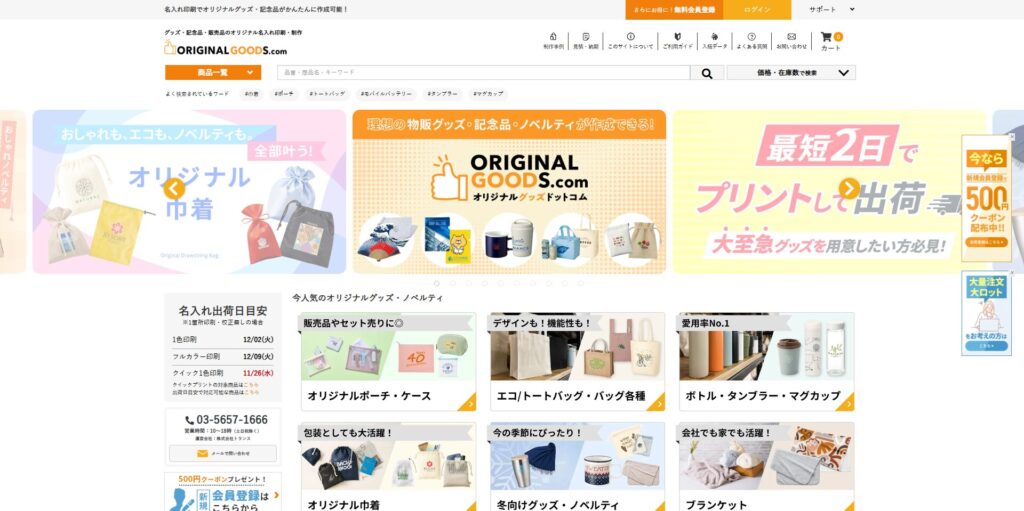This screenshot has width=1024, height=511.
Task: Open the 冬向けグッズ・ノベルティ category card
Action: [577, 468]
